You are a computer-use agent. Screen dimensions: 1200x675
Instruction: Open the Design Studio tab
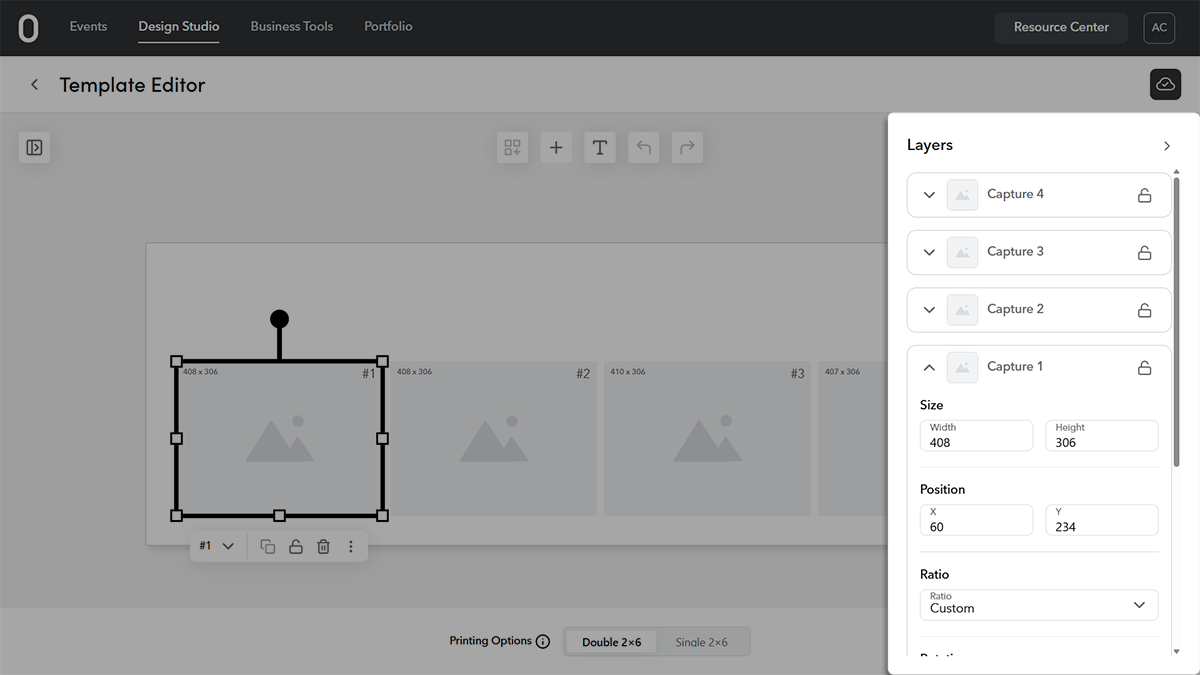coord(179,27)
